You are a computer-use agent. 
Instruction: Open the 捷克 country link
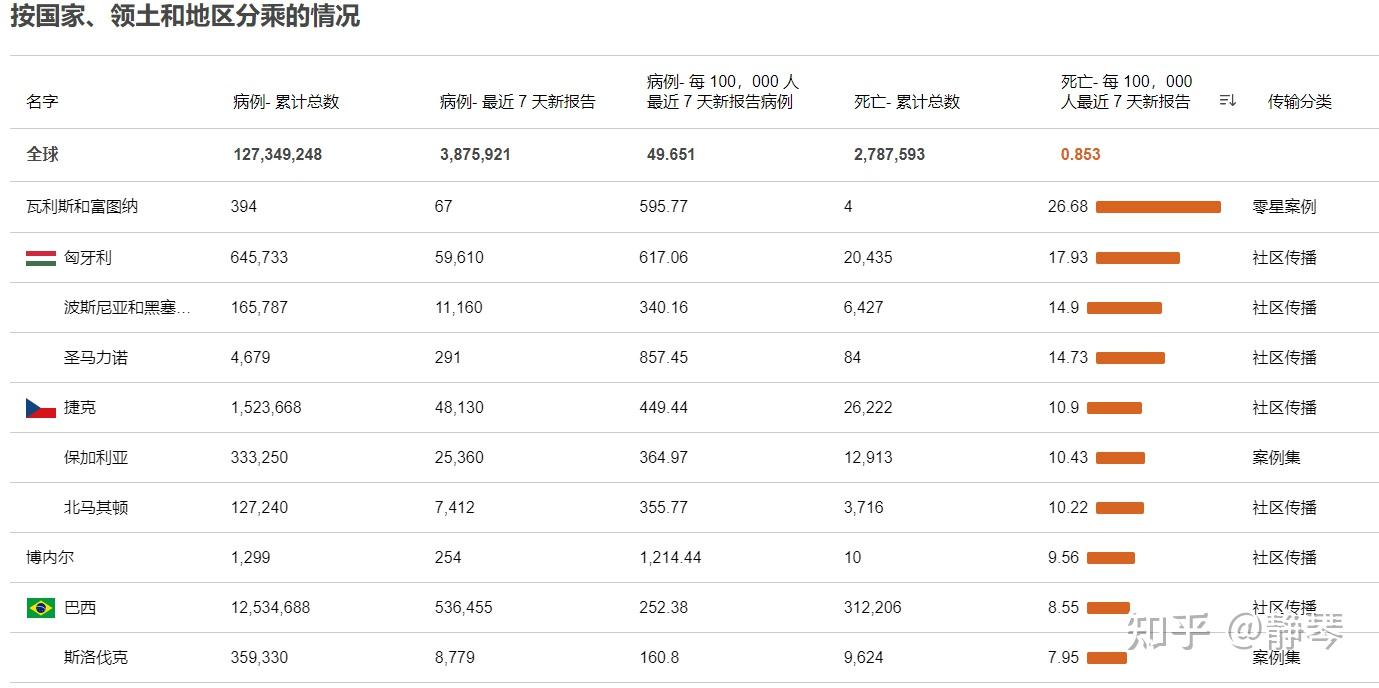click(80, 408)
